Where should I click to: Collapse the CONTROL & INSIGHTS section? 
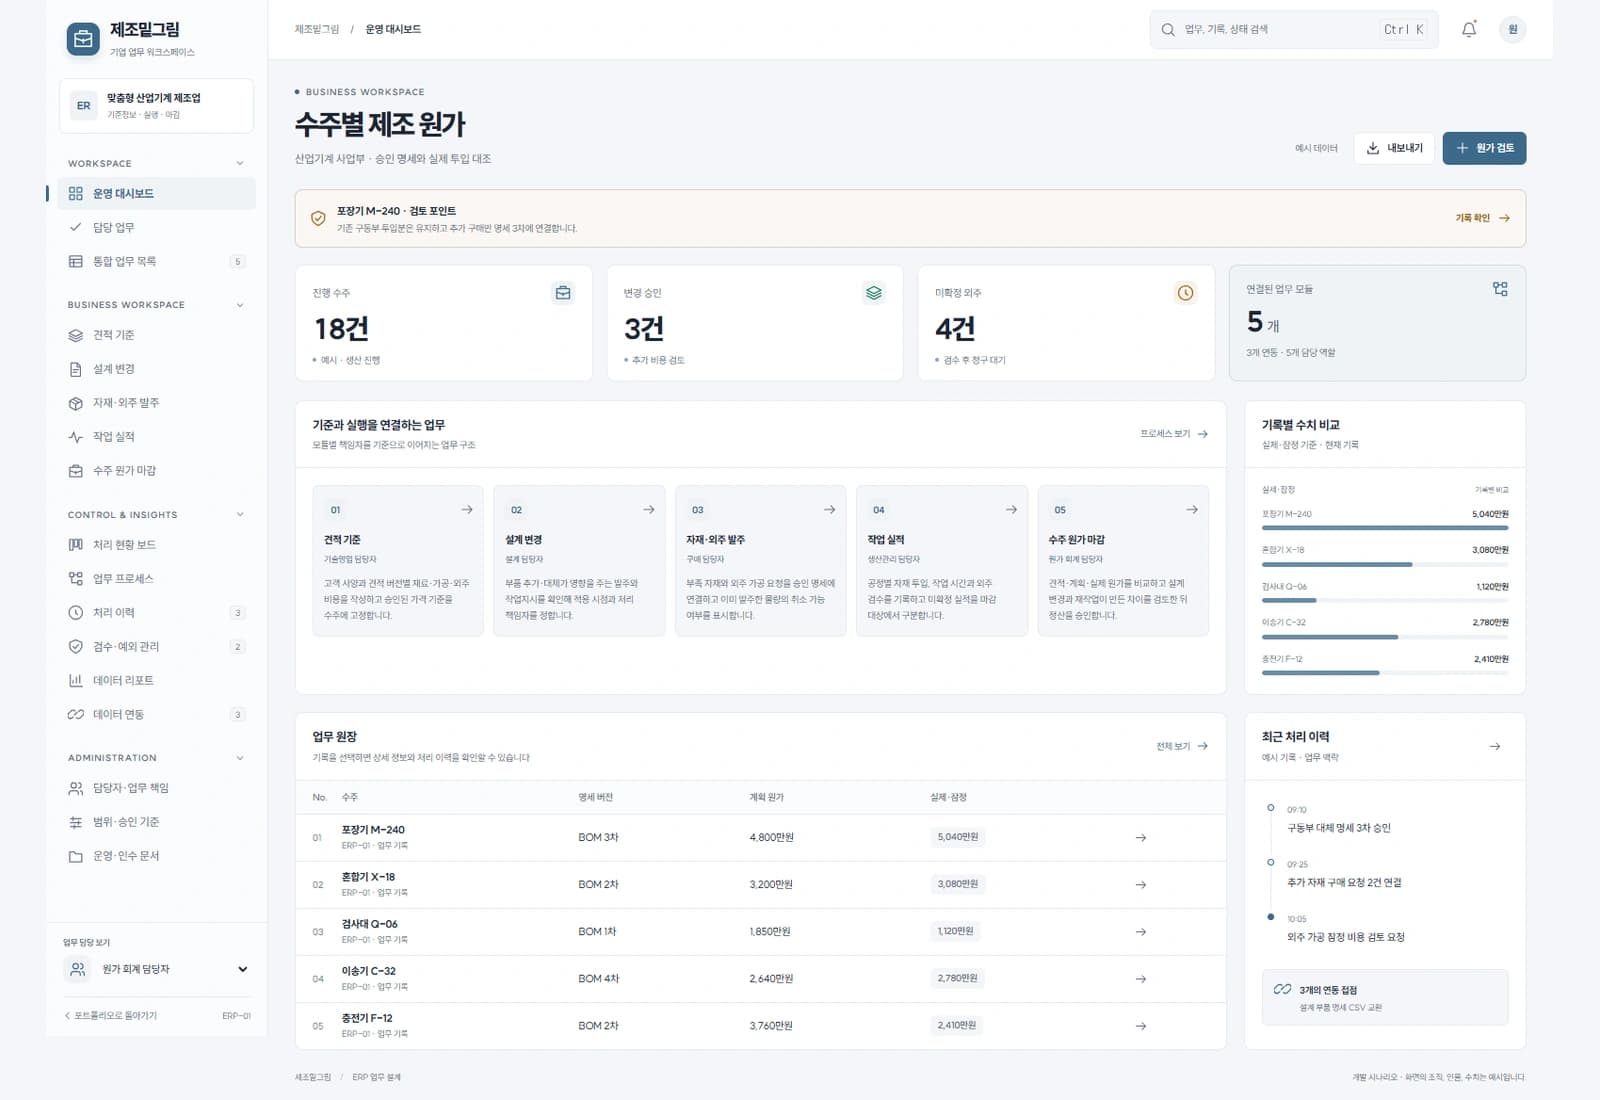tap(240, 515)
